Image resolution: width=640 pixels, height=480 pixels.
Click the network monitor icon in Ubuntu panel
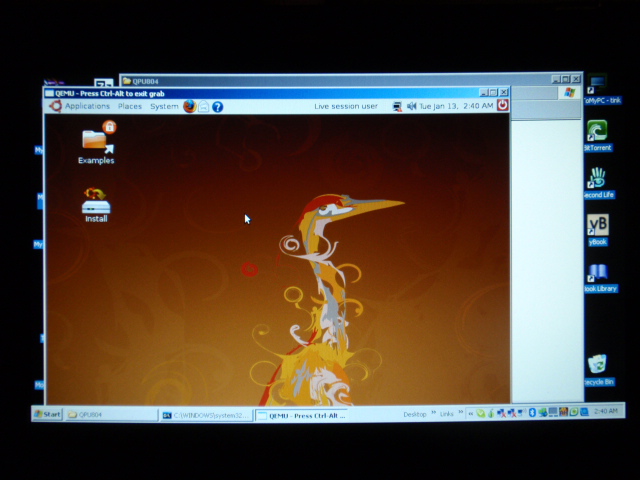click(397, 107)
